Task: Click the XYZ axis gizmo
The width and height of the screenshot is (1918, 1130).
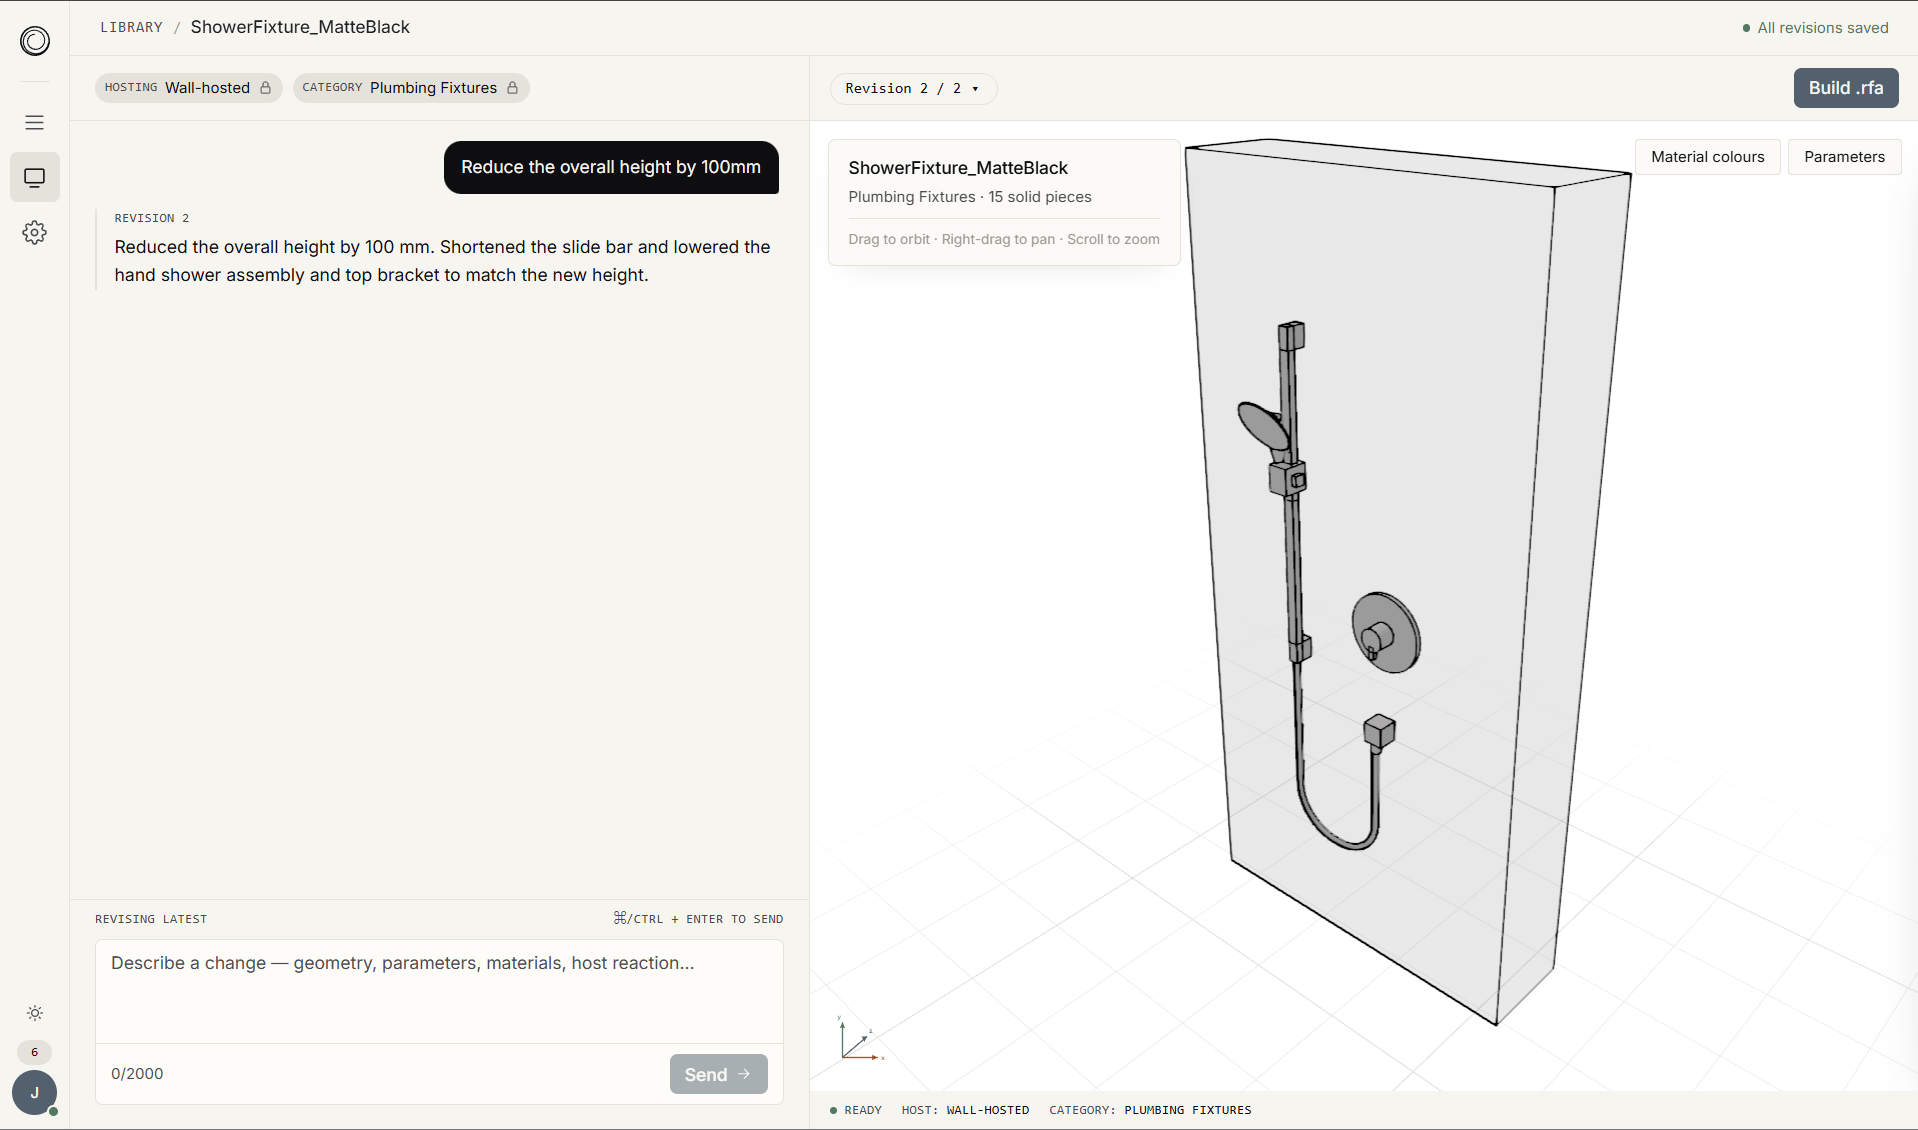Action: pos(861,1039)
